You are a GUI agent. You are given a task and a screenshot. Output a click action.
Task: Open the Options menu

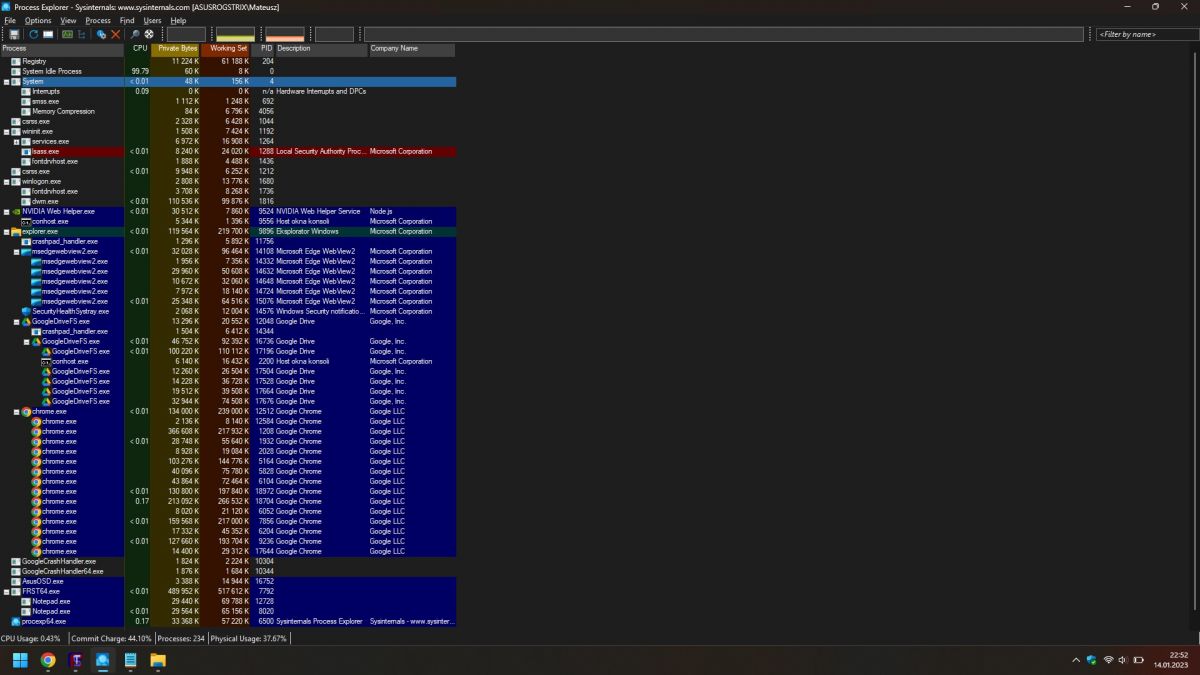pos(38,20)
